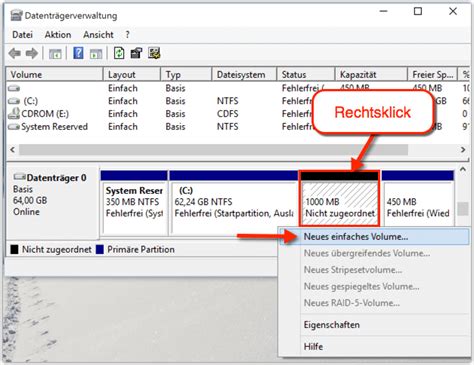Image resolution: width=474 pixels, height=365 pixels.
Task: Click the black Nicht zugeordnet legend swatch
Action: 14,249
